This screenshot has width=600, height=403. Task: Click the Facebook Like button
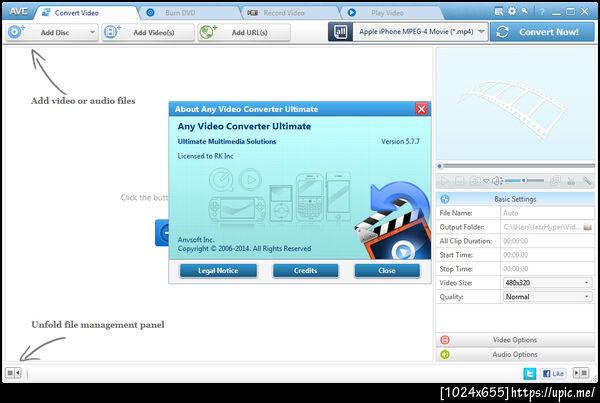553,373
